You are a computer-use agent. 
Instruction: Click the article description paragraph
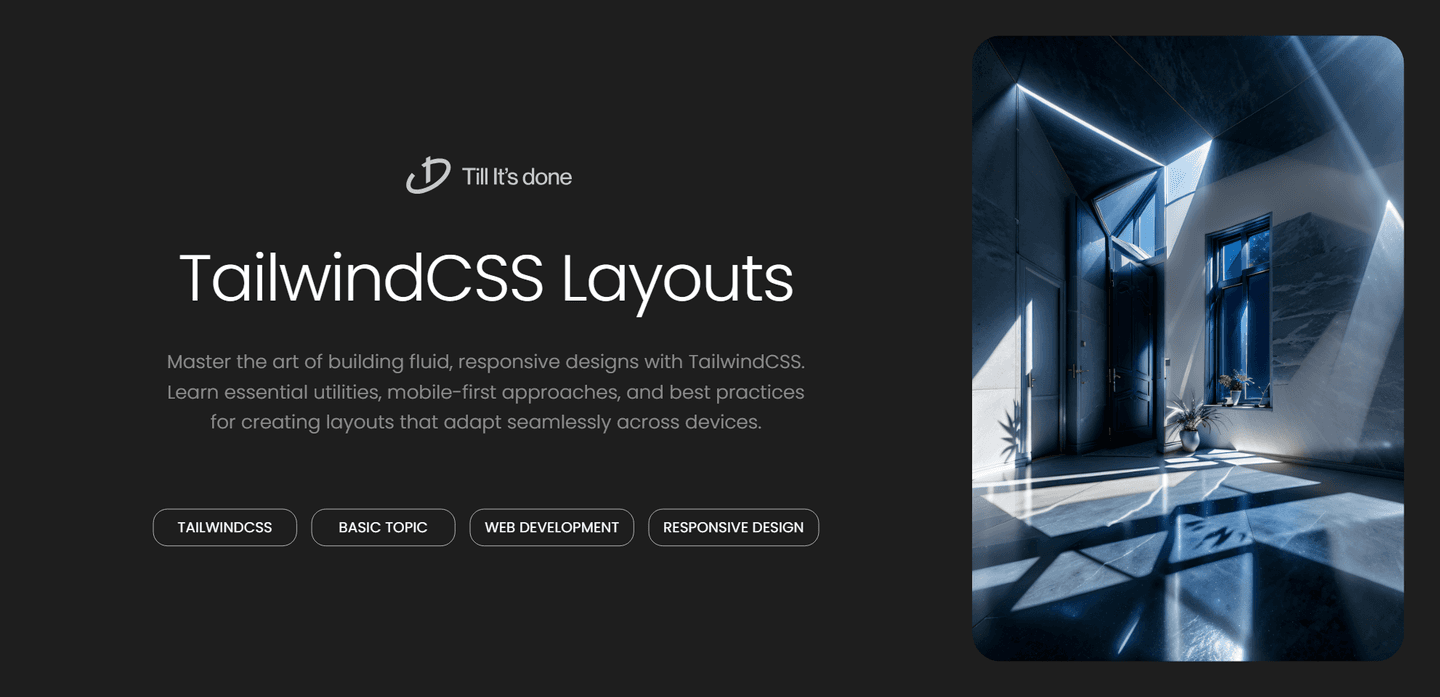point(486,391)
